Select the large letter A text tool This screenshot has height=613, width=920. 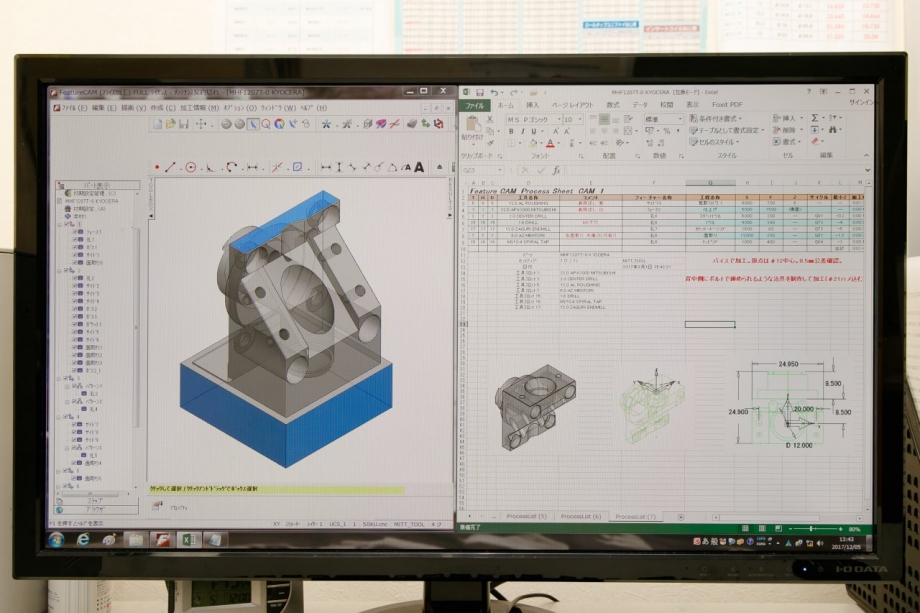(x=419, y=167)
